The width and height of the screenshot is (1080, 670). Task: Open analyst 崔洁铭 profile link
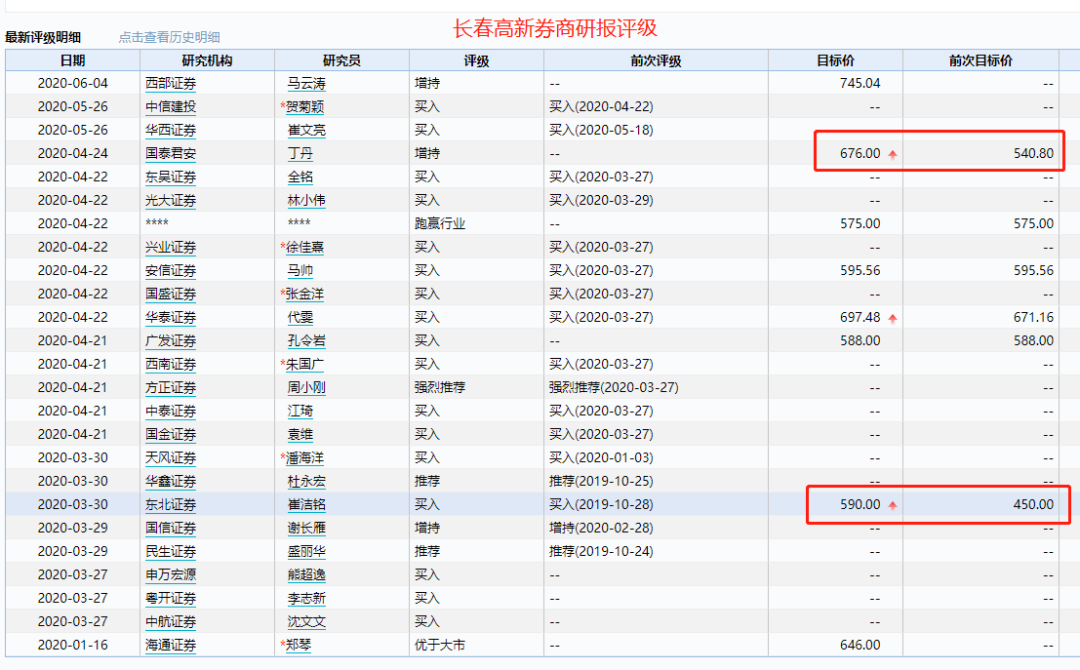click(x=307, y=505)
